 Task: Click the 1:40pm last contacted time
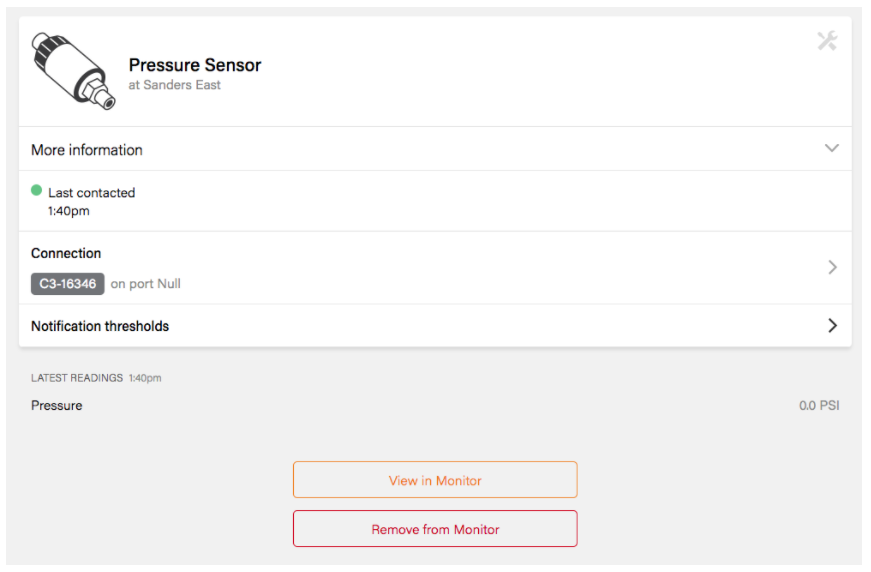pyautogui.click(x=69, y=211)
